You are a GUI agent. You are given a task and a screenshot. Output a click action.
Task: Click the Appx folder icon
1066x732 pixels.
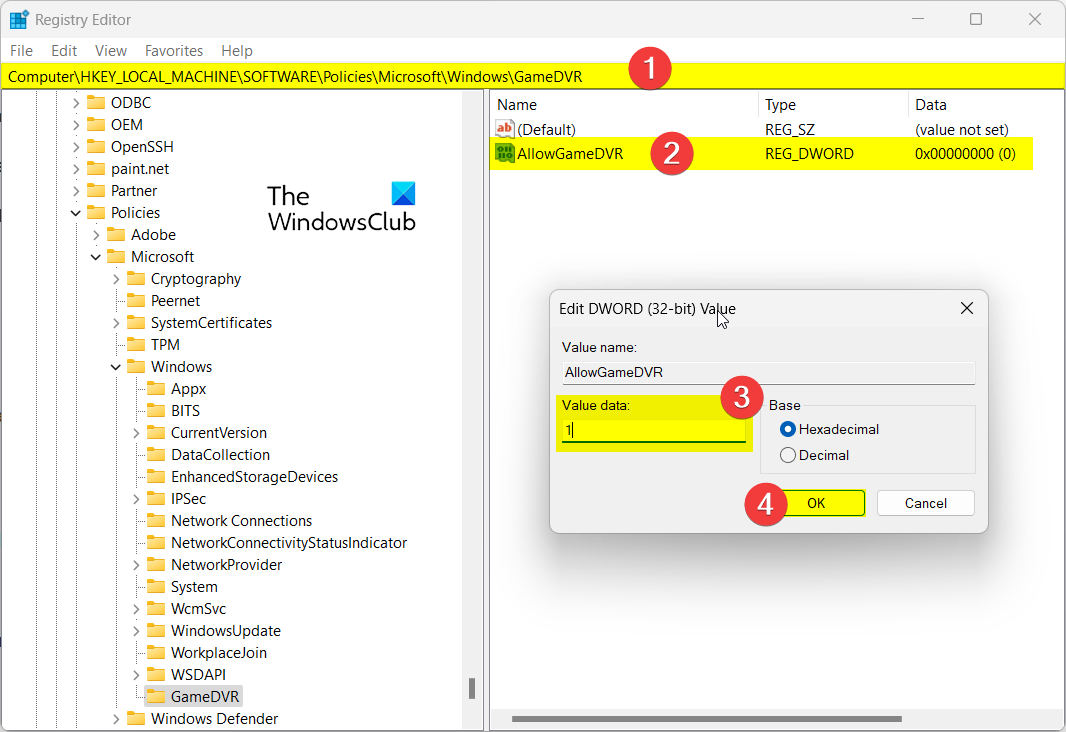coord(156,389)
